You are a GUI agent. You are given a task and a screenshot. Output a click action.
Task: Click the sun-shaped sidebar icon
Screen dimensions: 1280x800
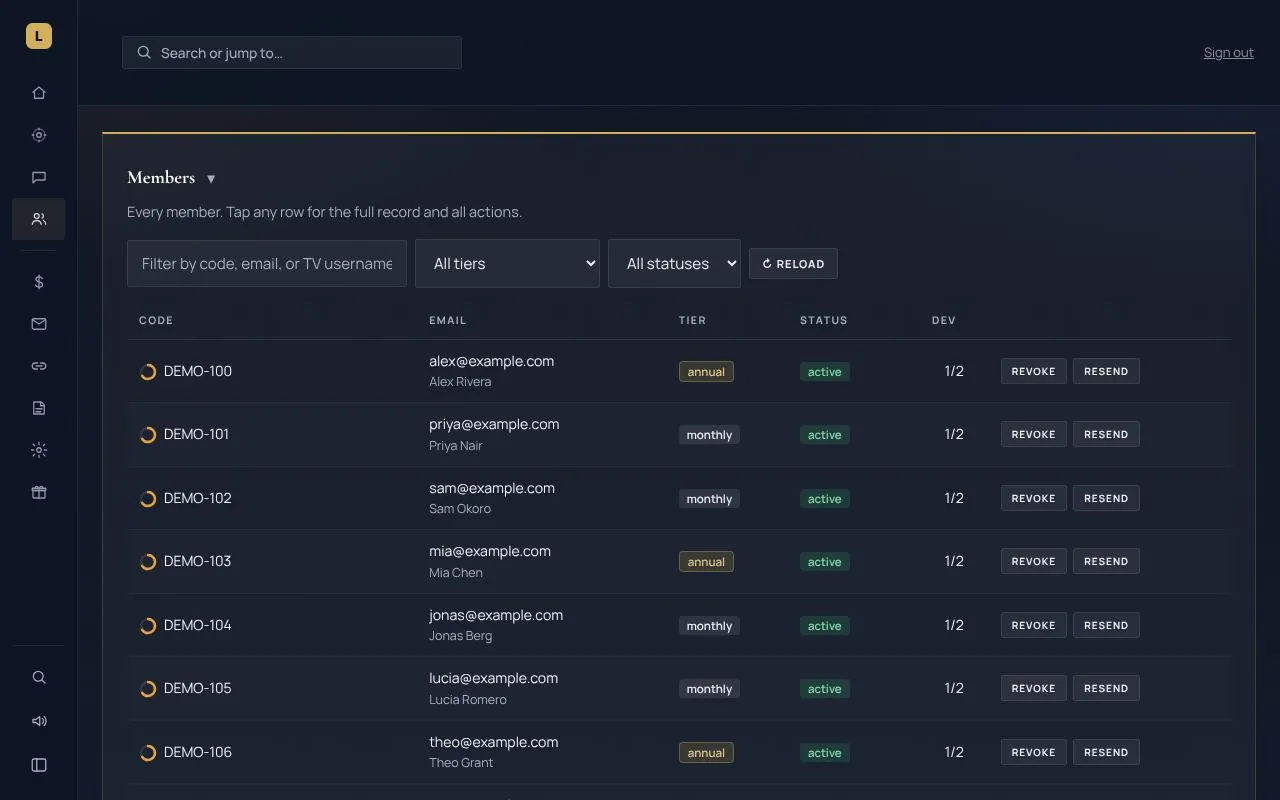39,450
